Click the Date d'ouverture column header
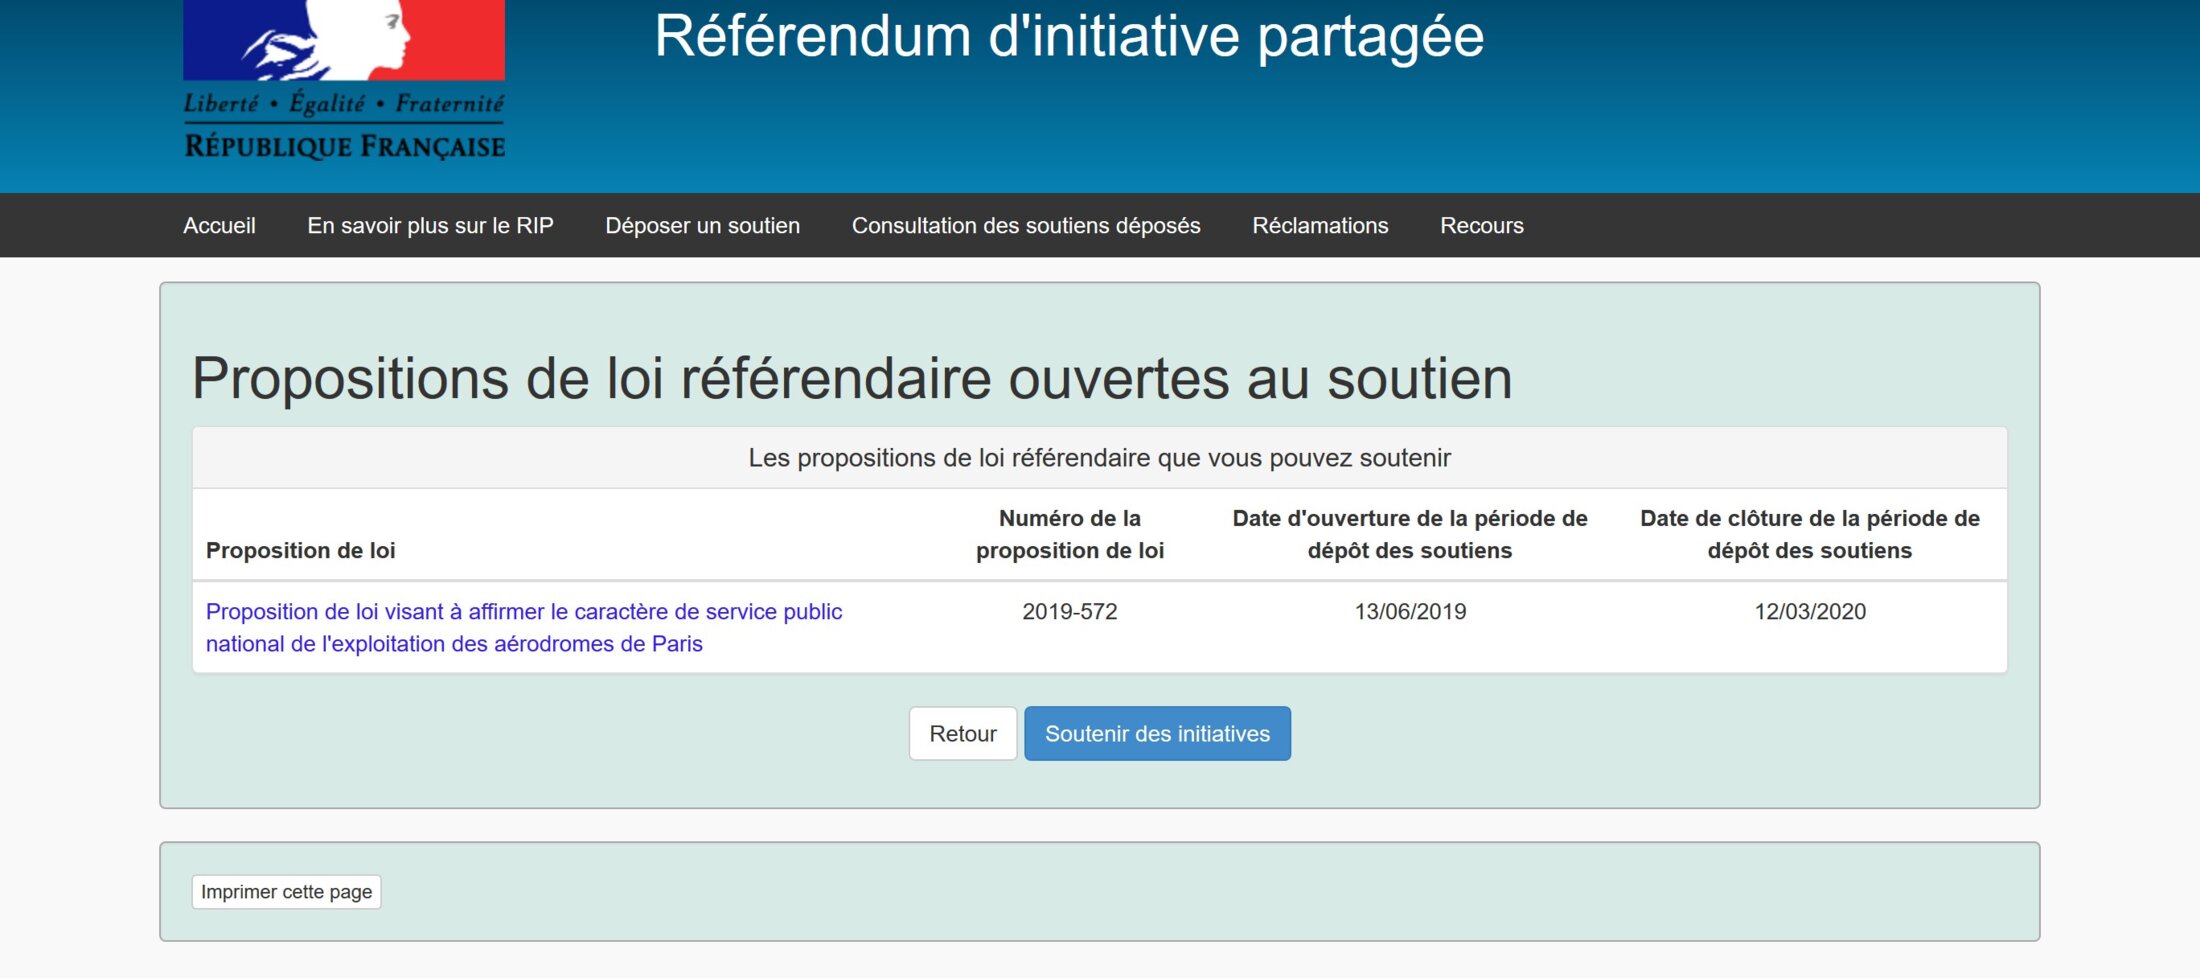Viewport: 2200px width, 978px height. click(1409, 534)
